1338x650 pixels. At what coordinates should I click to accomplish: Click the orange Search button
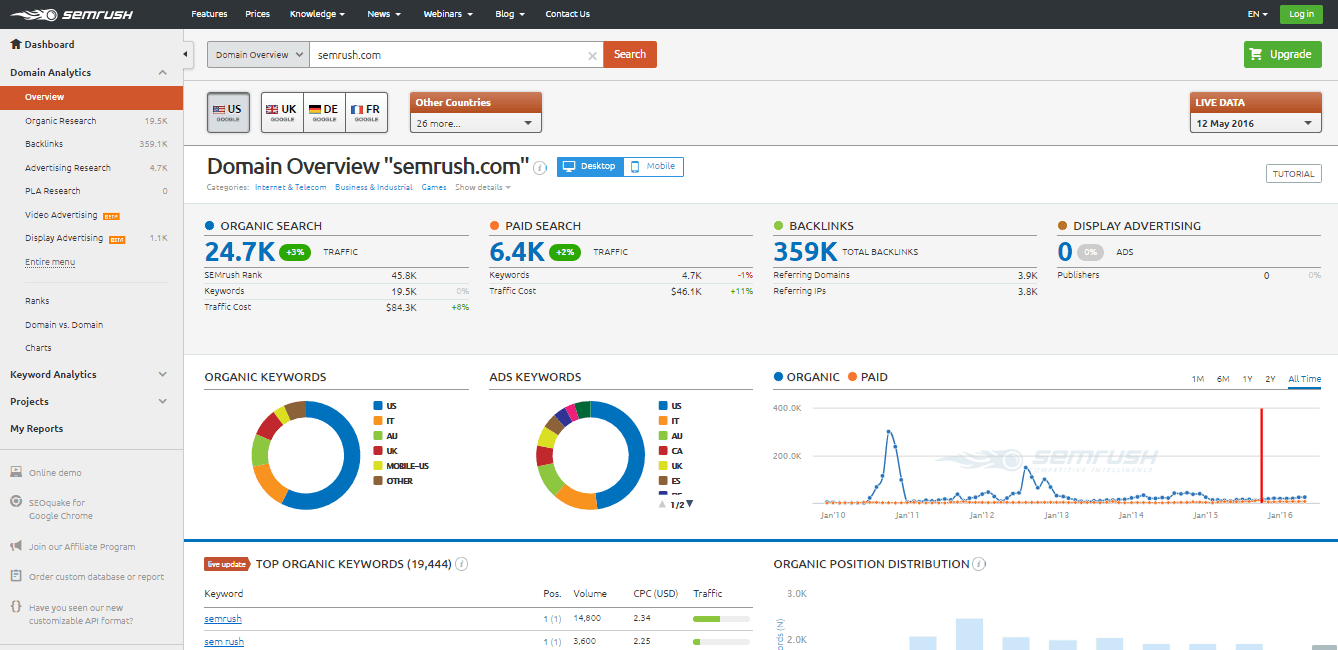coord(630,55)
